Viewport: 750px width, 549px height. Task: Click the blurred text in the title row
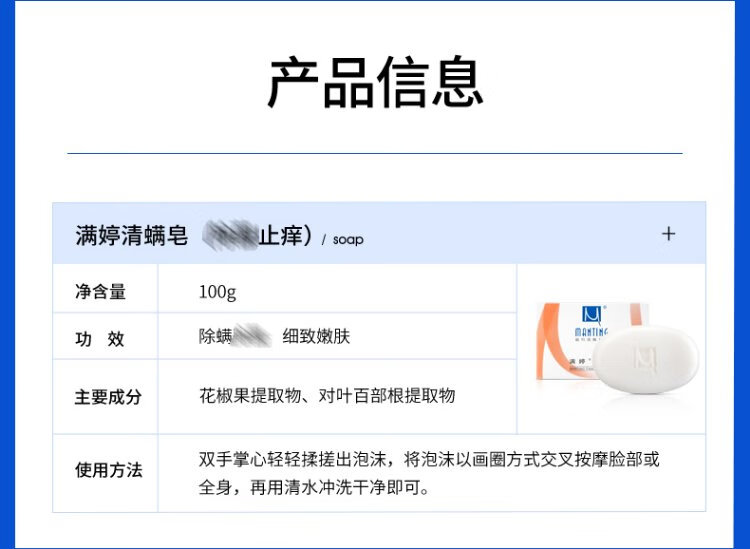[x=230, y=237]
